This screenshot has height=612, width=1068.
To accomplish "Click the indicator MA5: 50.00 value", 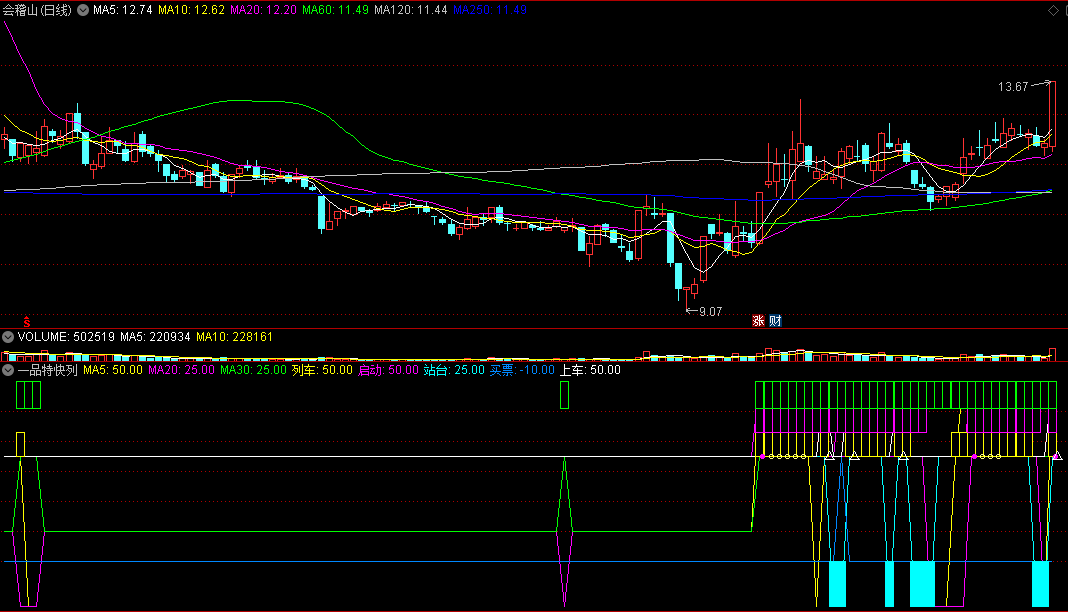I will (x=113, y=370).
